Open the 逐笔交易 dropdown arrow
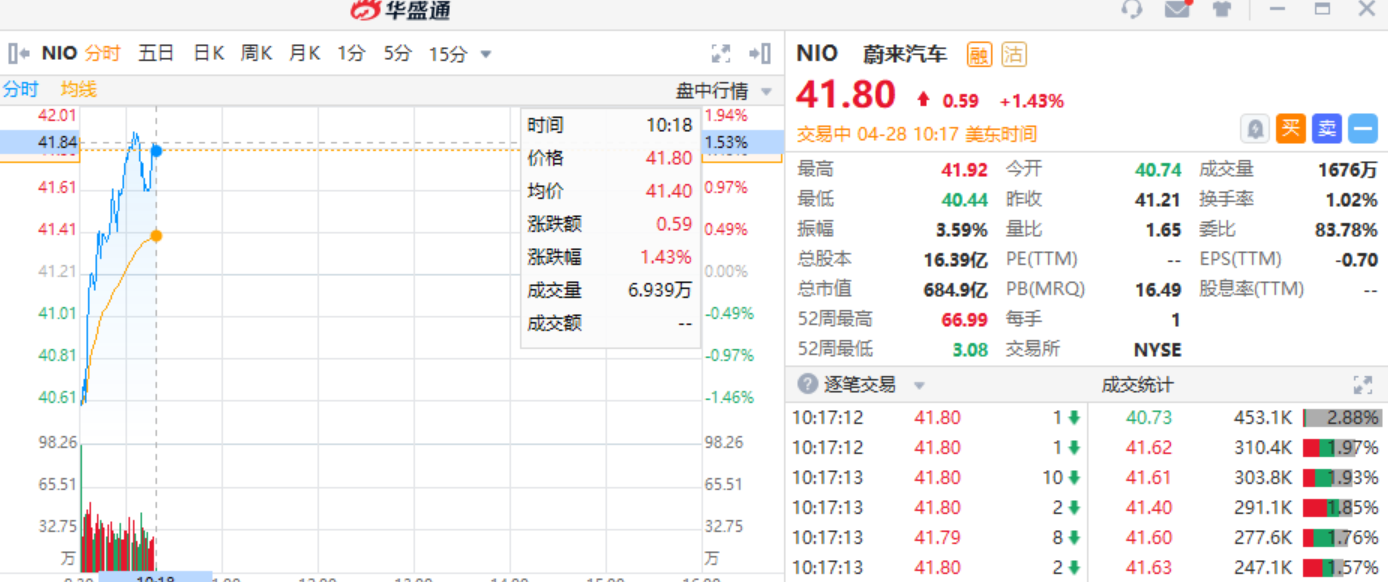This screenshot has height=582, width=1388. [919, 385]
